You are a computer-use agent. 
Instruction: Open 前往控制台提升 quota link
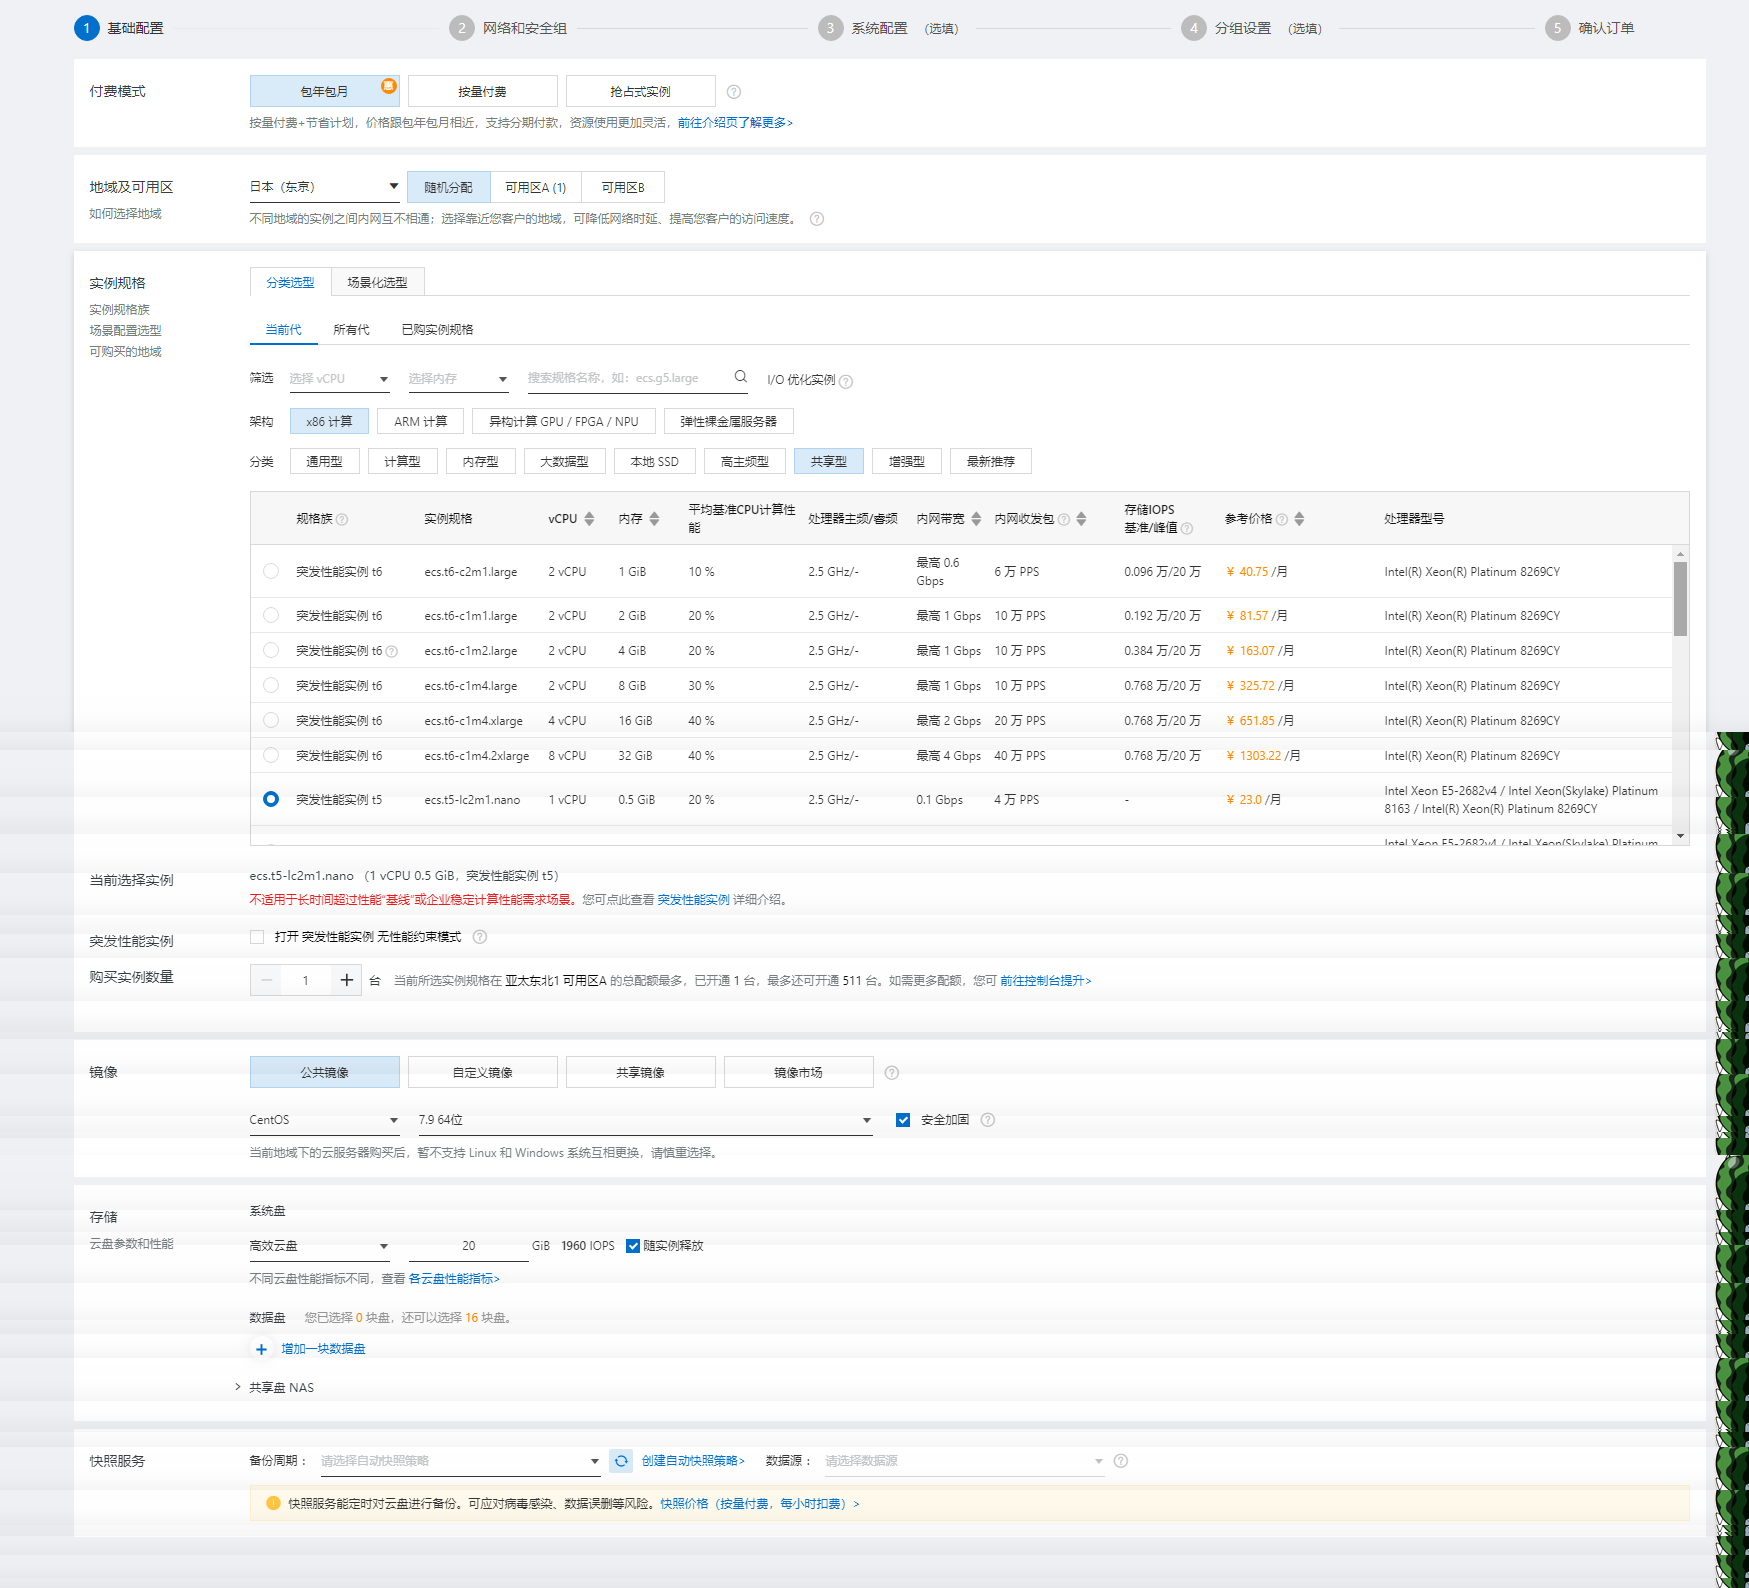1045,981
